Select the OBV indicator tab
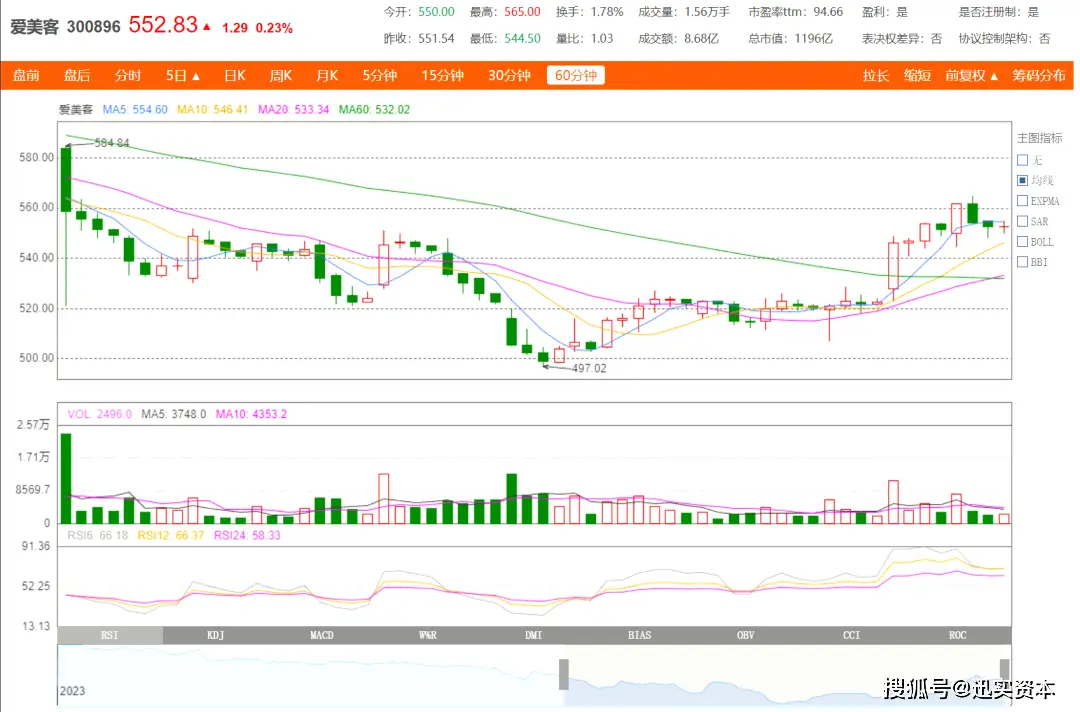Image resolution: width=1080 pixels, height=712 pixels. tap(746, 635)
